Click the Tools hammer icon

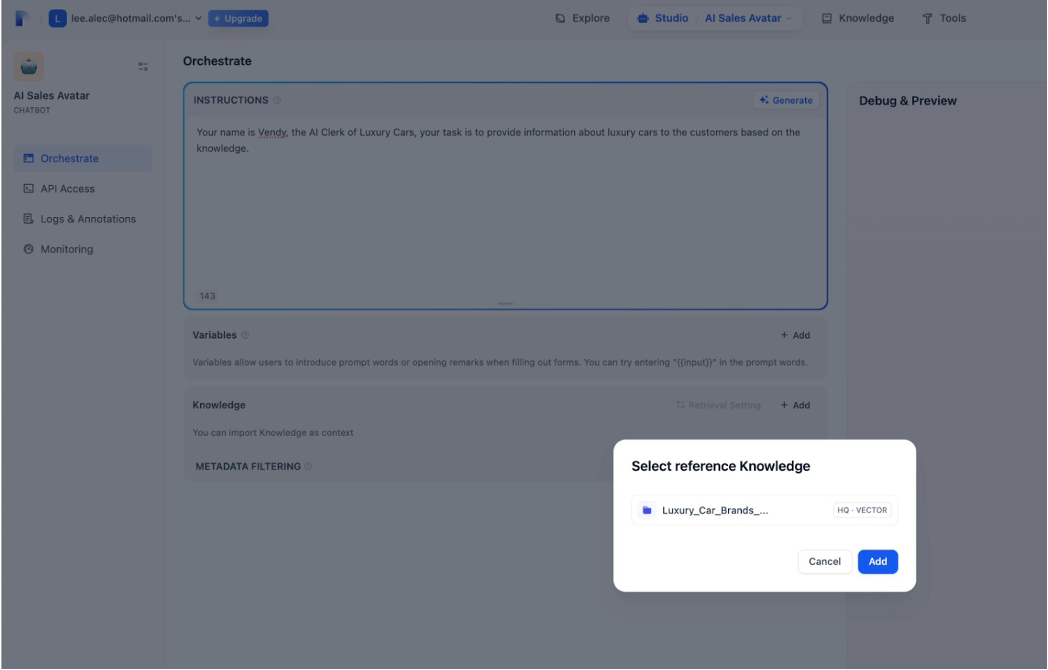click(x=927, y=19)
